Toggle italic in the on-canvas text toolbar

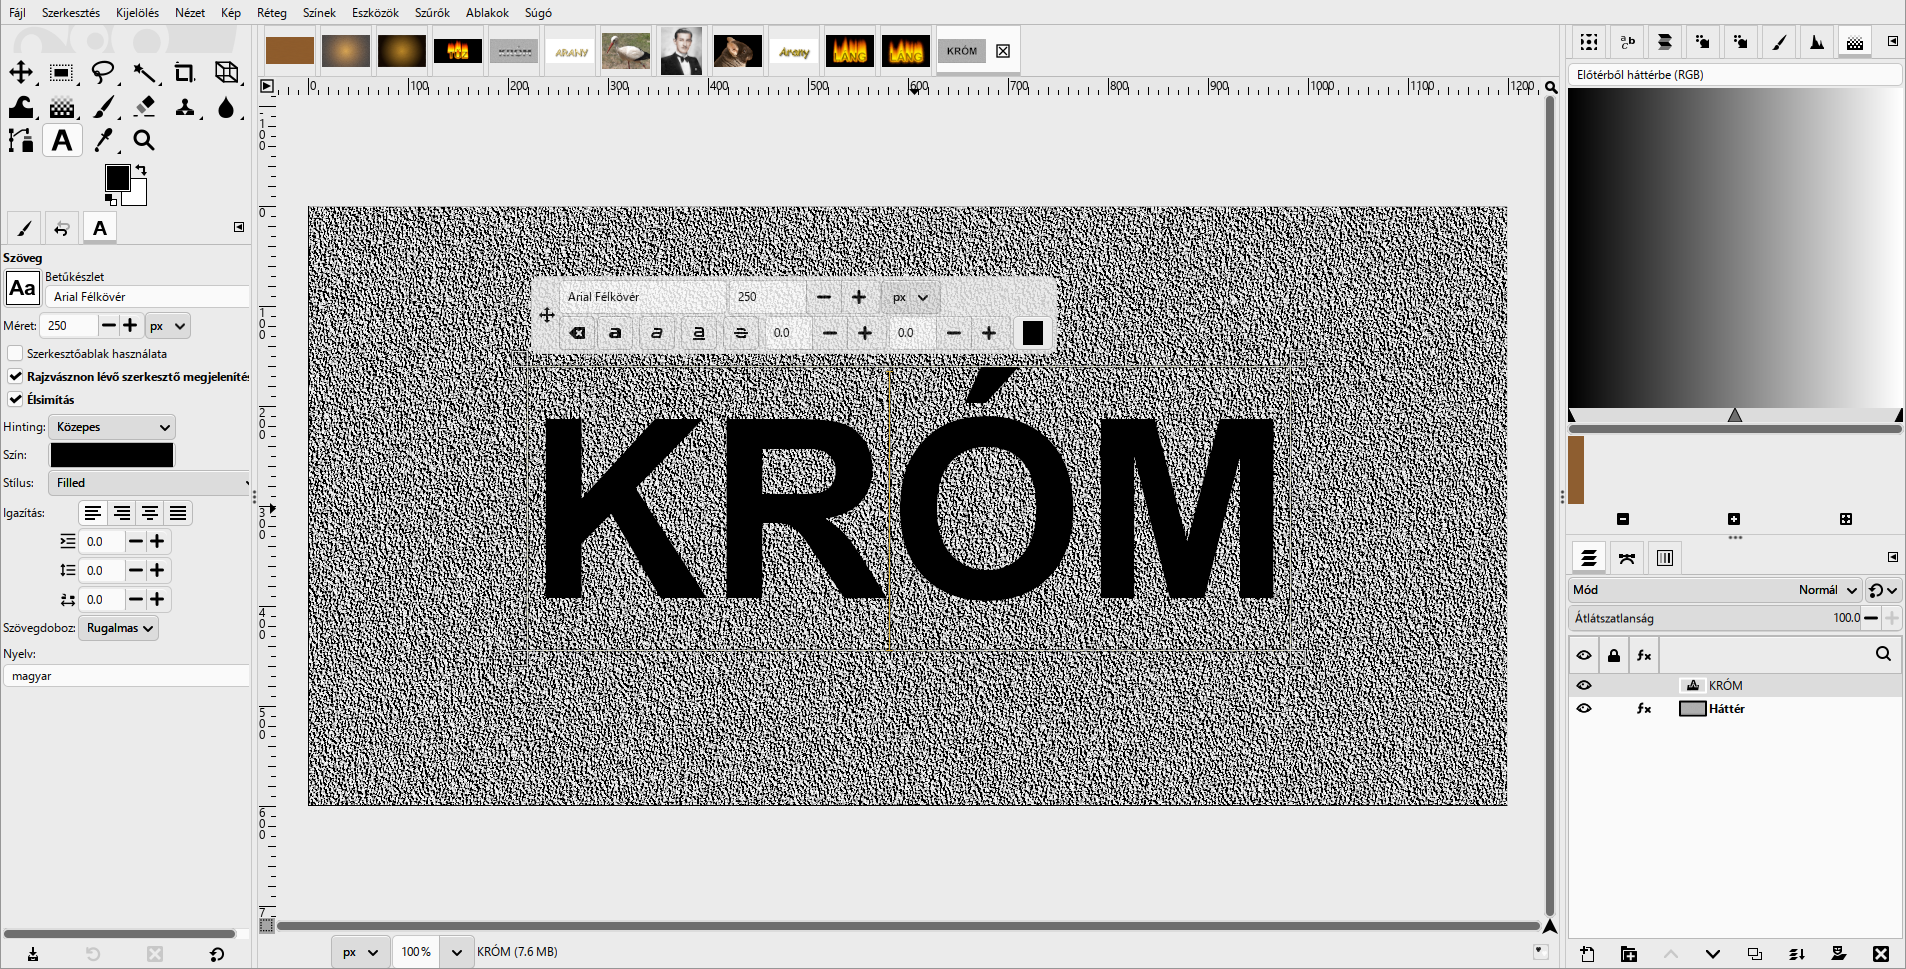pyautogui.click(x=657, y=333)
